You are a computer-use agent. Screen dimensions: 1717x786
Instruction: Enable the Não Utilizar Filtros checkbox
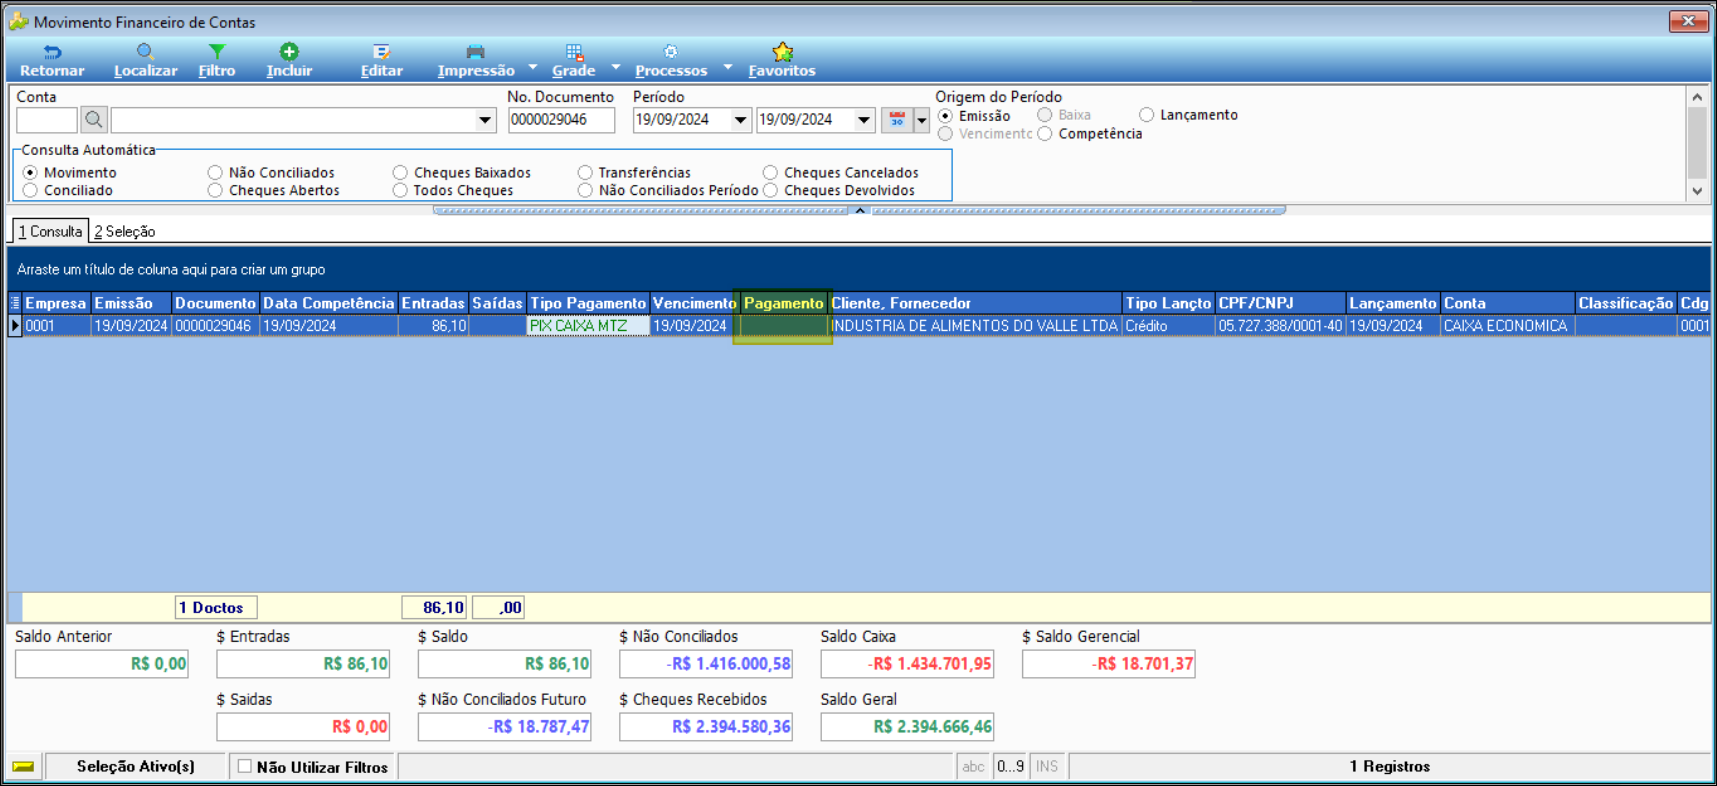(x=245, y=767)
